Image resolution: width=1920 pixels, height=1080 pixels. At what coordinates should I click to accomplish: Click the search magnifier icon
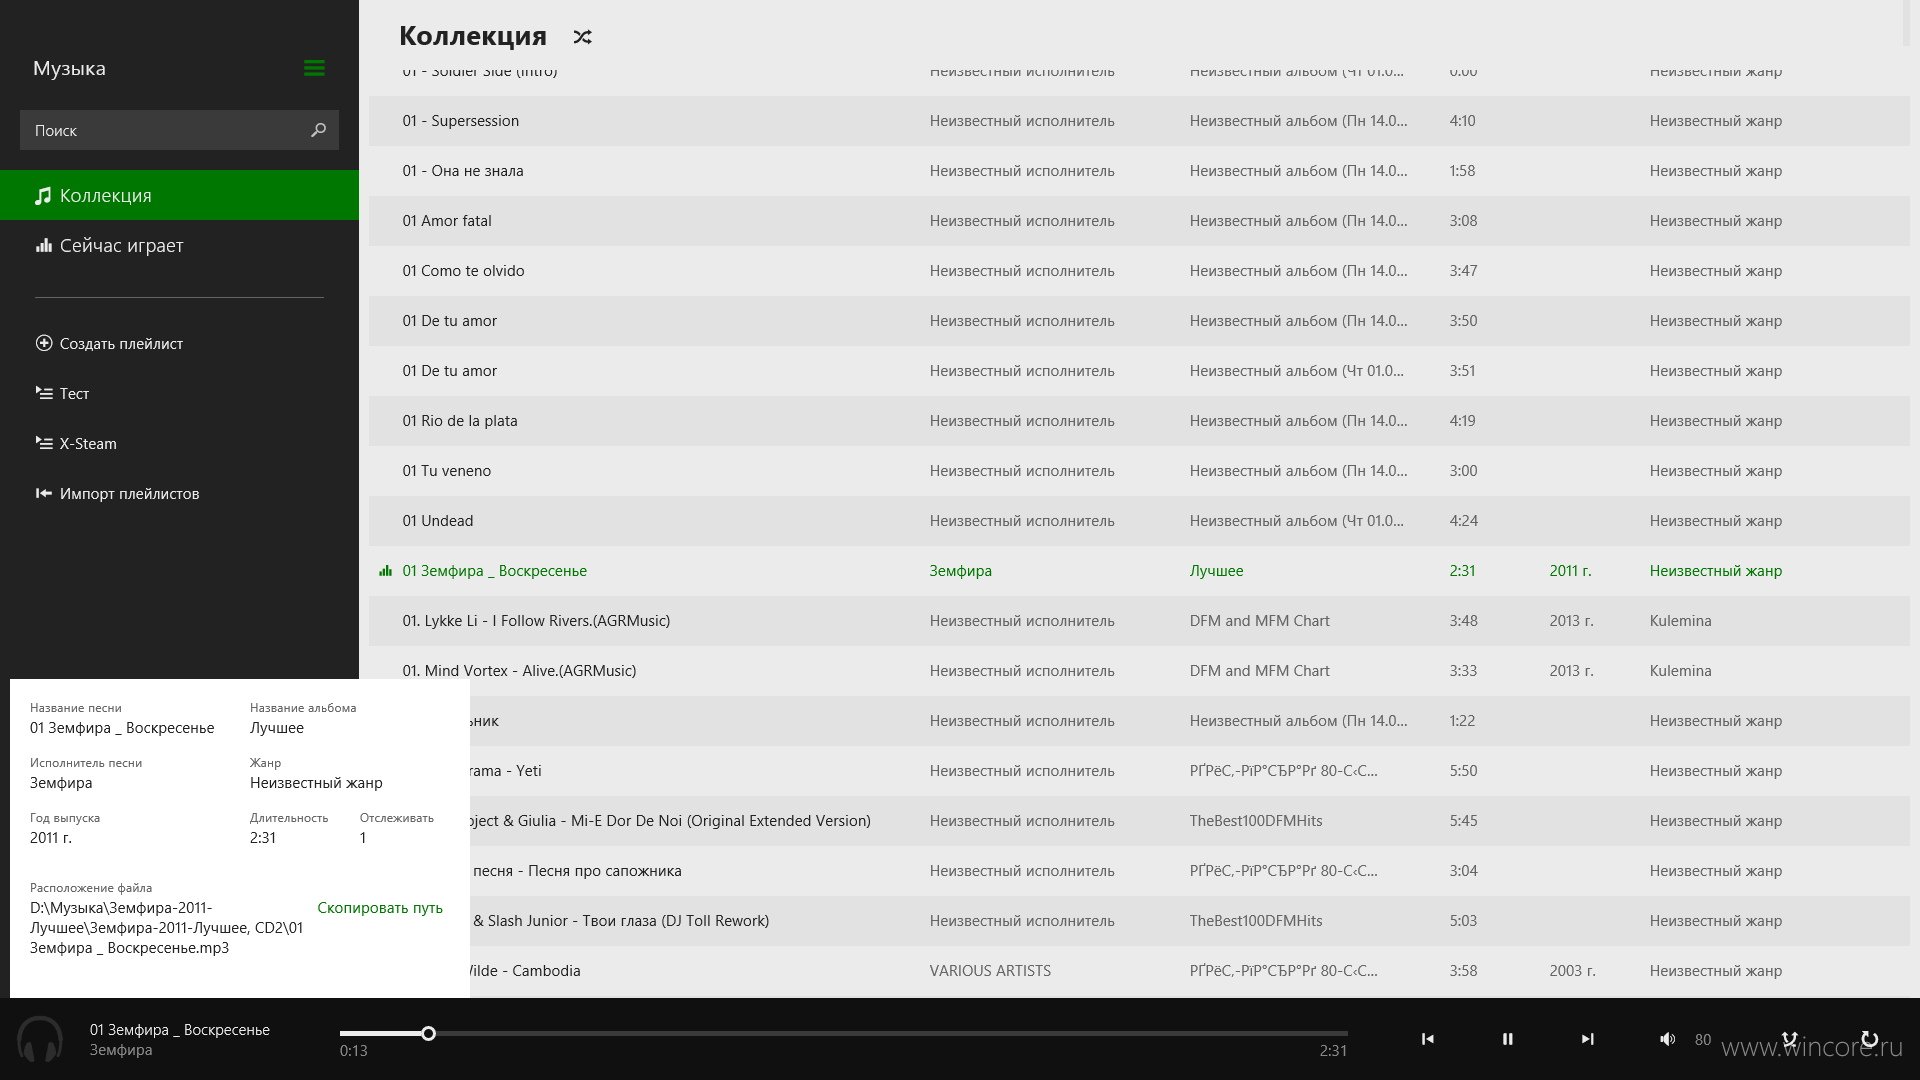[318, 130]
